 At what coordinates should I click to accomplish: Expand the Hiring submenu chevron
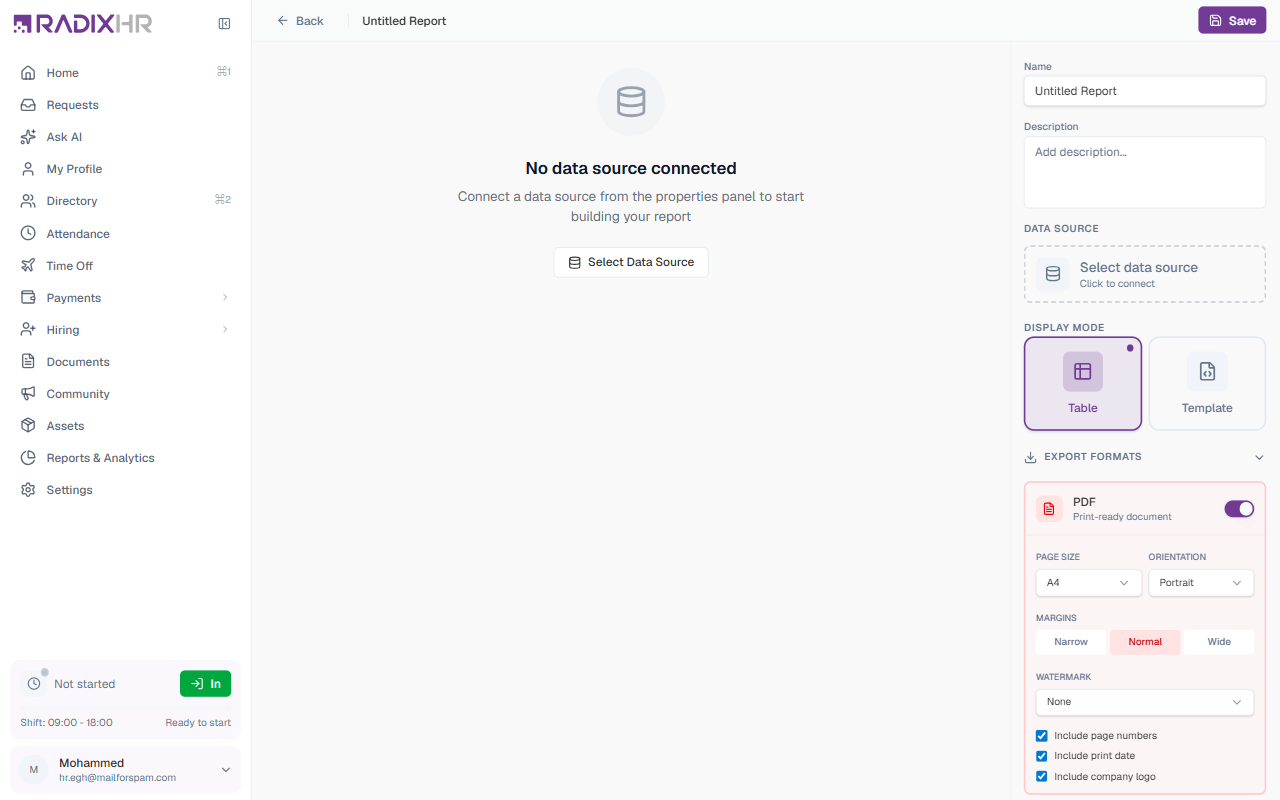[225, 329]
